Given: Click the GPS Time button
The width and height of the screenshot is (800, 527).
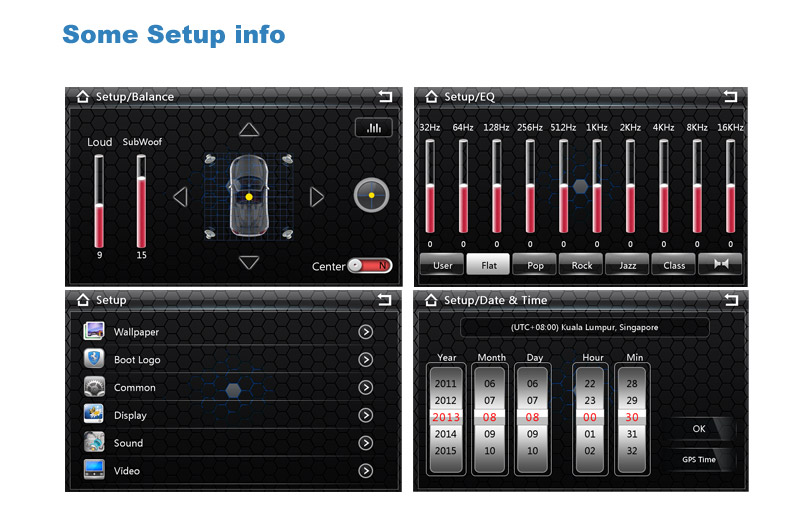Looking at the screenshot, I should pos(699,460).
